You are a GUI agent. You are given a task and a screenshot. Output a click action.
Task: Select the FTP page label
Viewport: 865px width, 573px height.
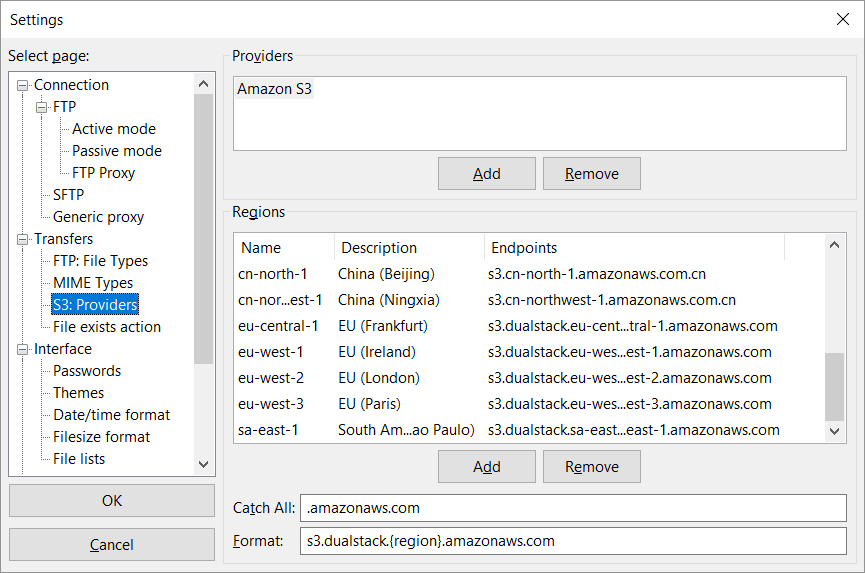point(64,107)
